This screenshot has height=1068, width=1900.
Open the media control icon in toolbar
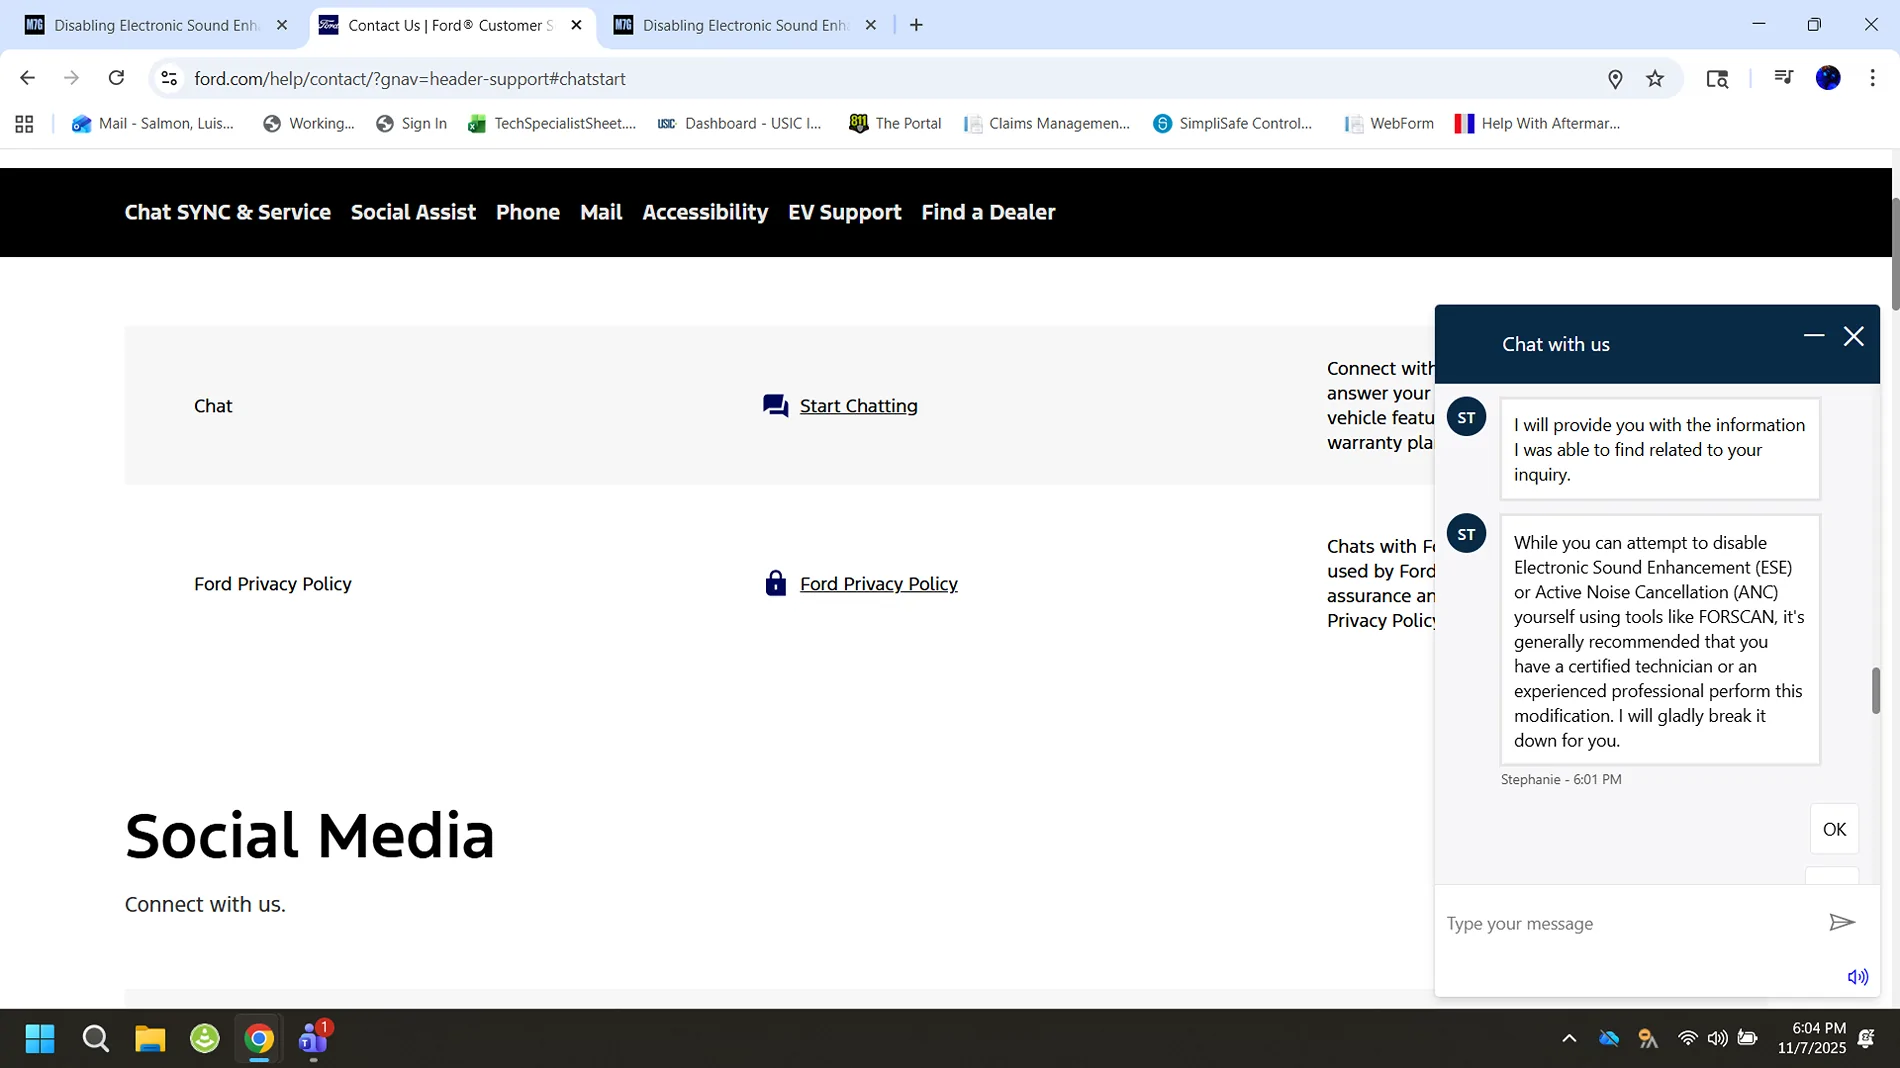(x=1783, y=78)
